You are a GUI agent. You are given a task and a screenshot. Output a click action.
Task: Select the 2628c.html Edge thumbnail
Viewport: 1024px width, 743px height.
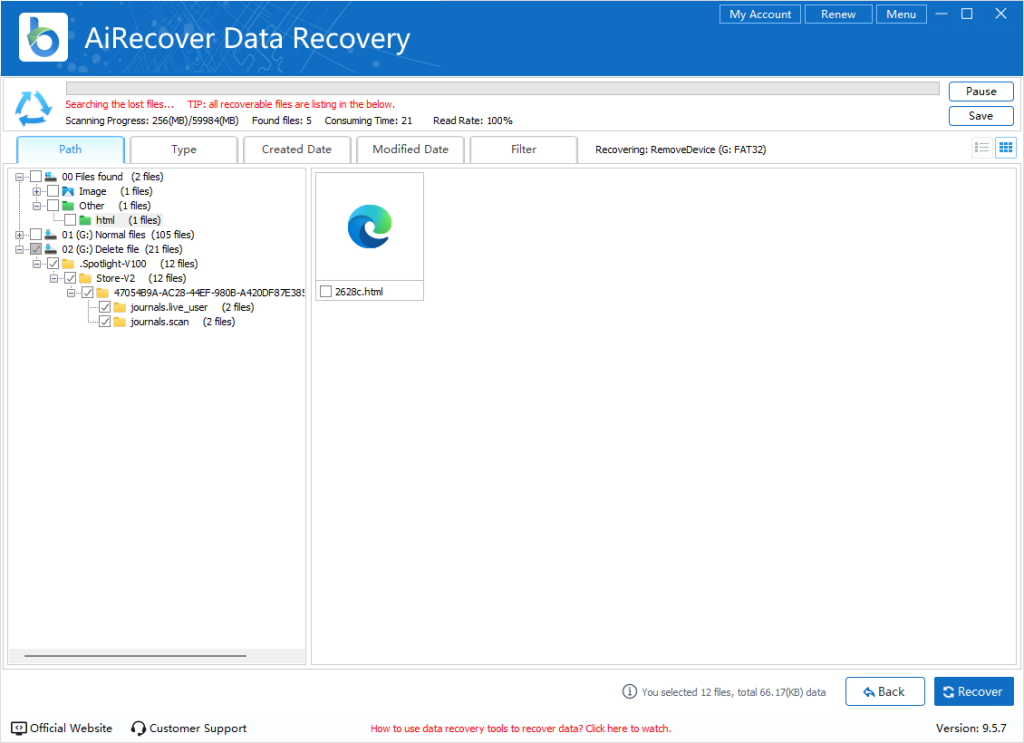[x=370, y=228]
